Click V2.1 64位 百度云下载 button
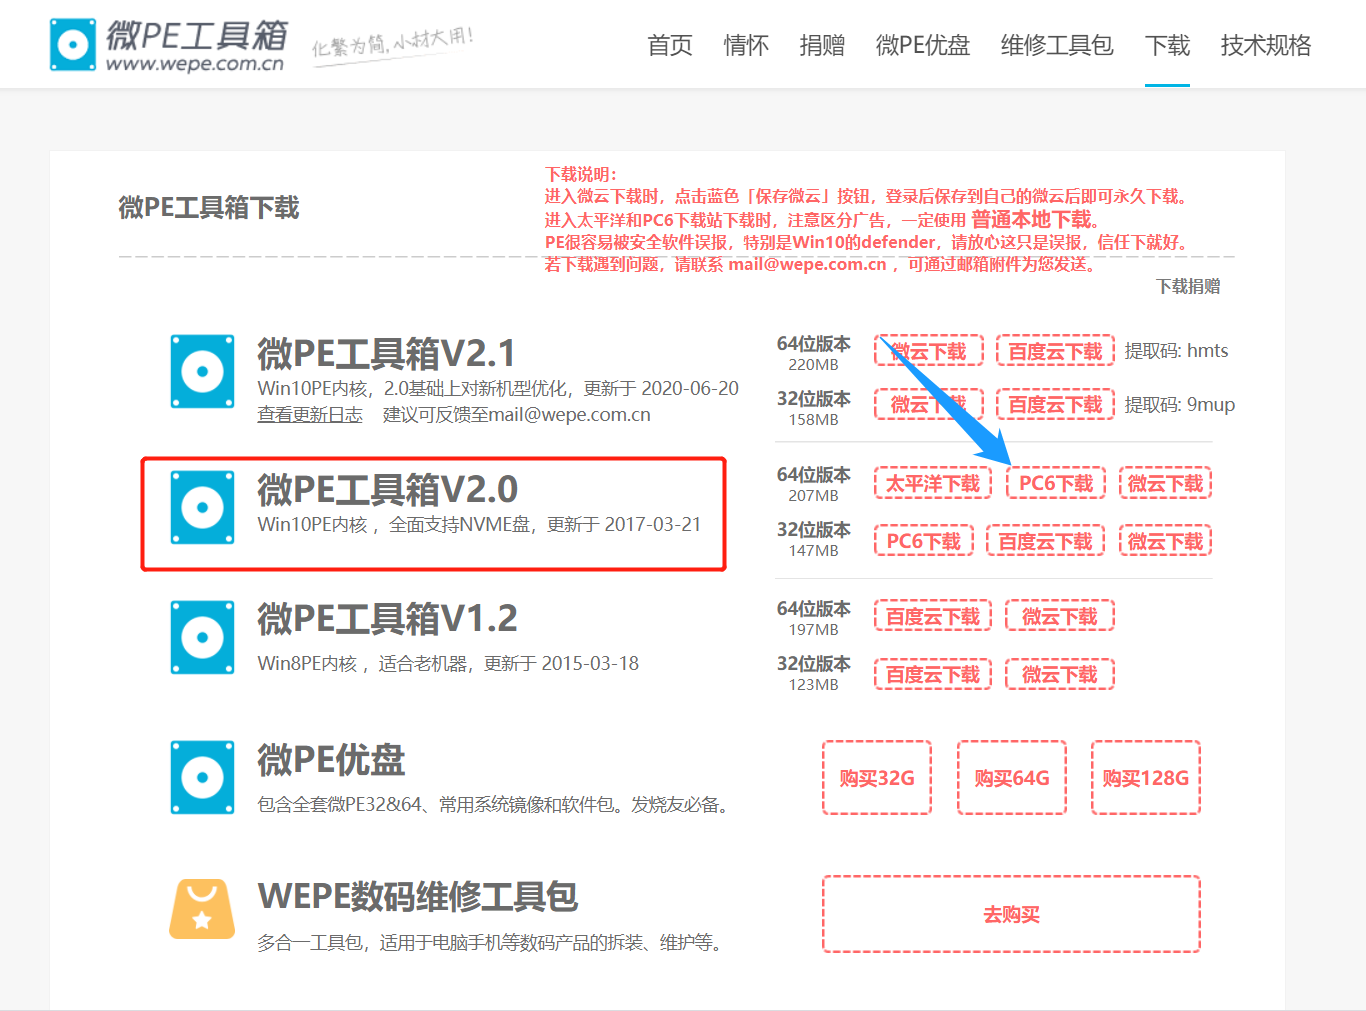Screen dimensions: 1366x1011 (1055, 351)
